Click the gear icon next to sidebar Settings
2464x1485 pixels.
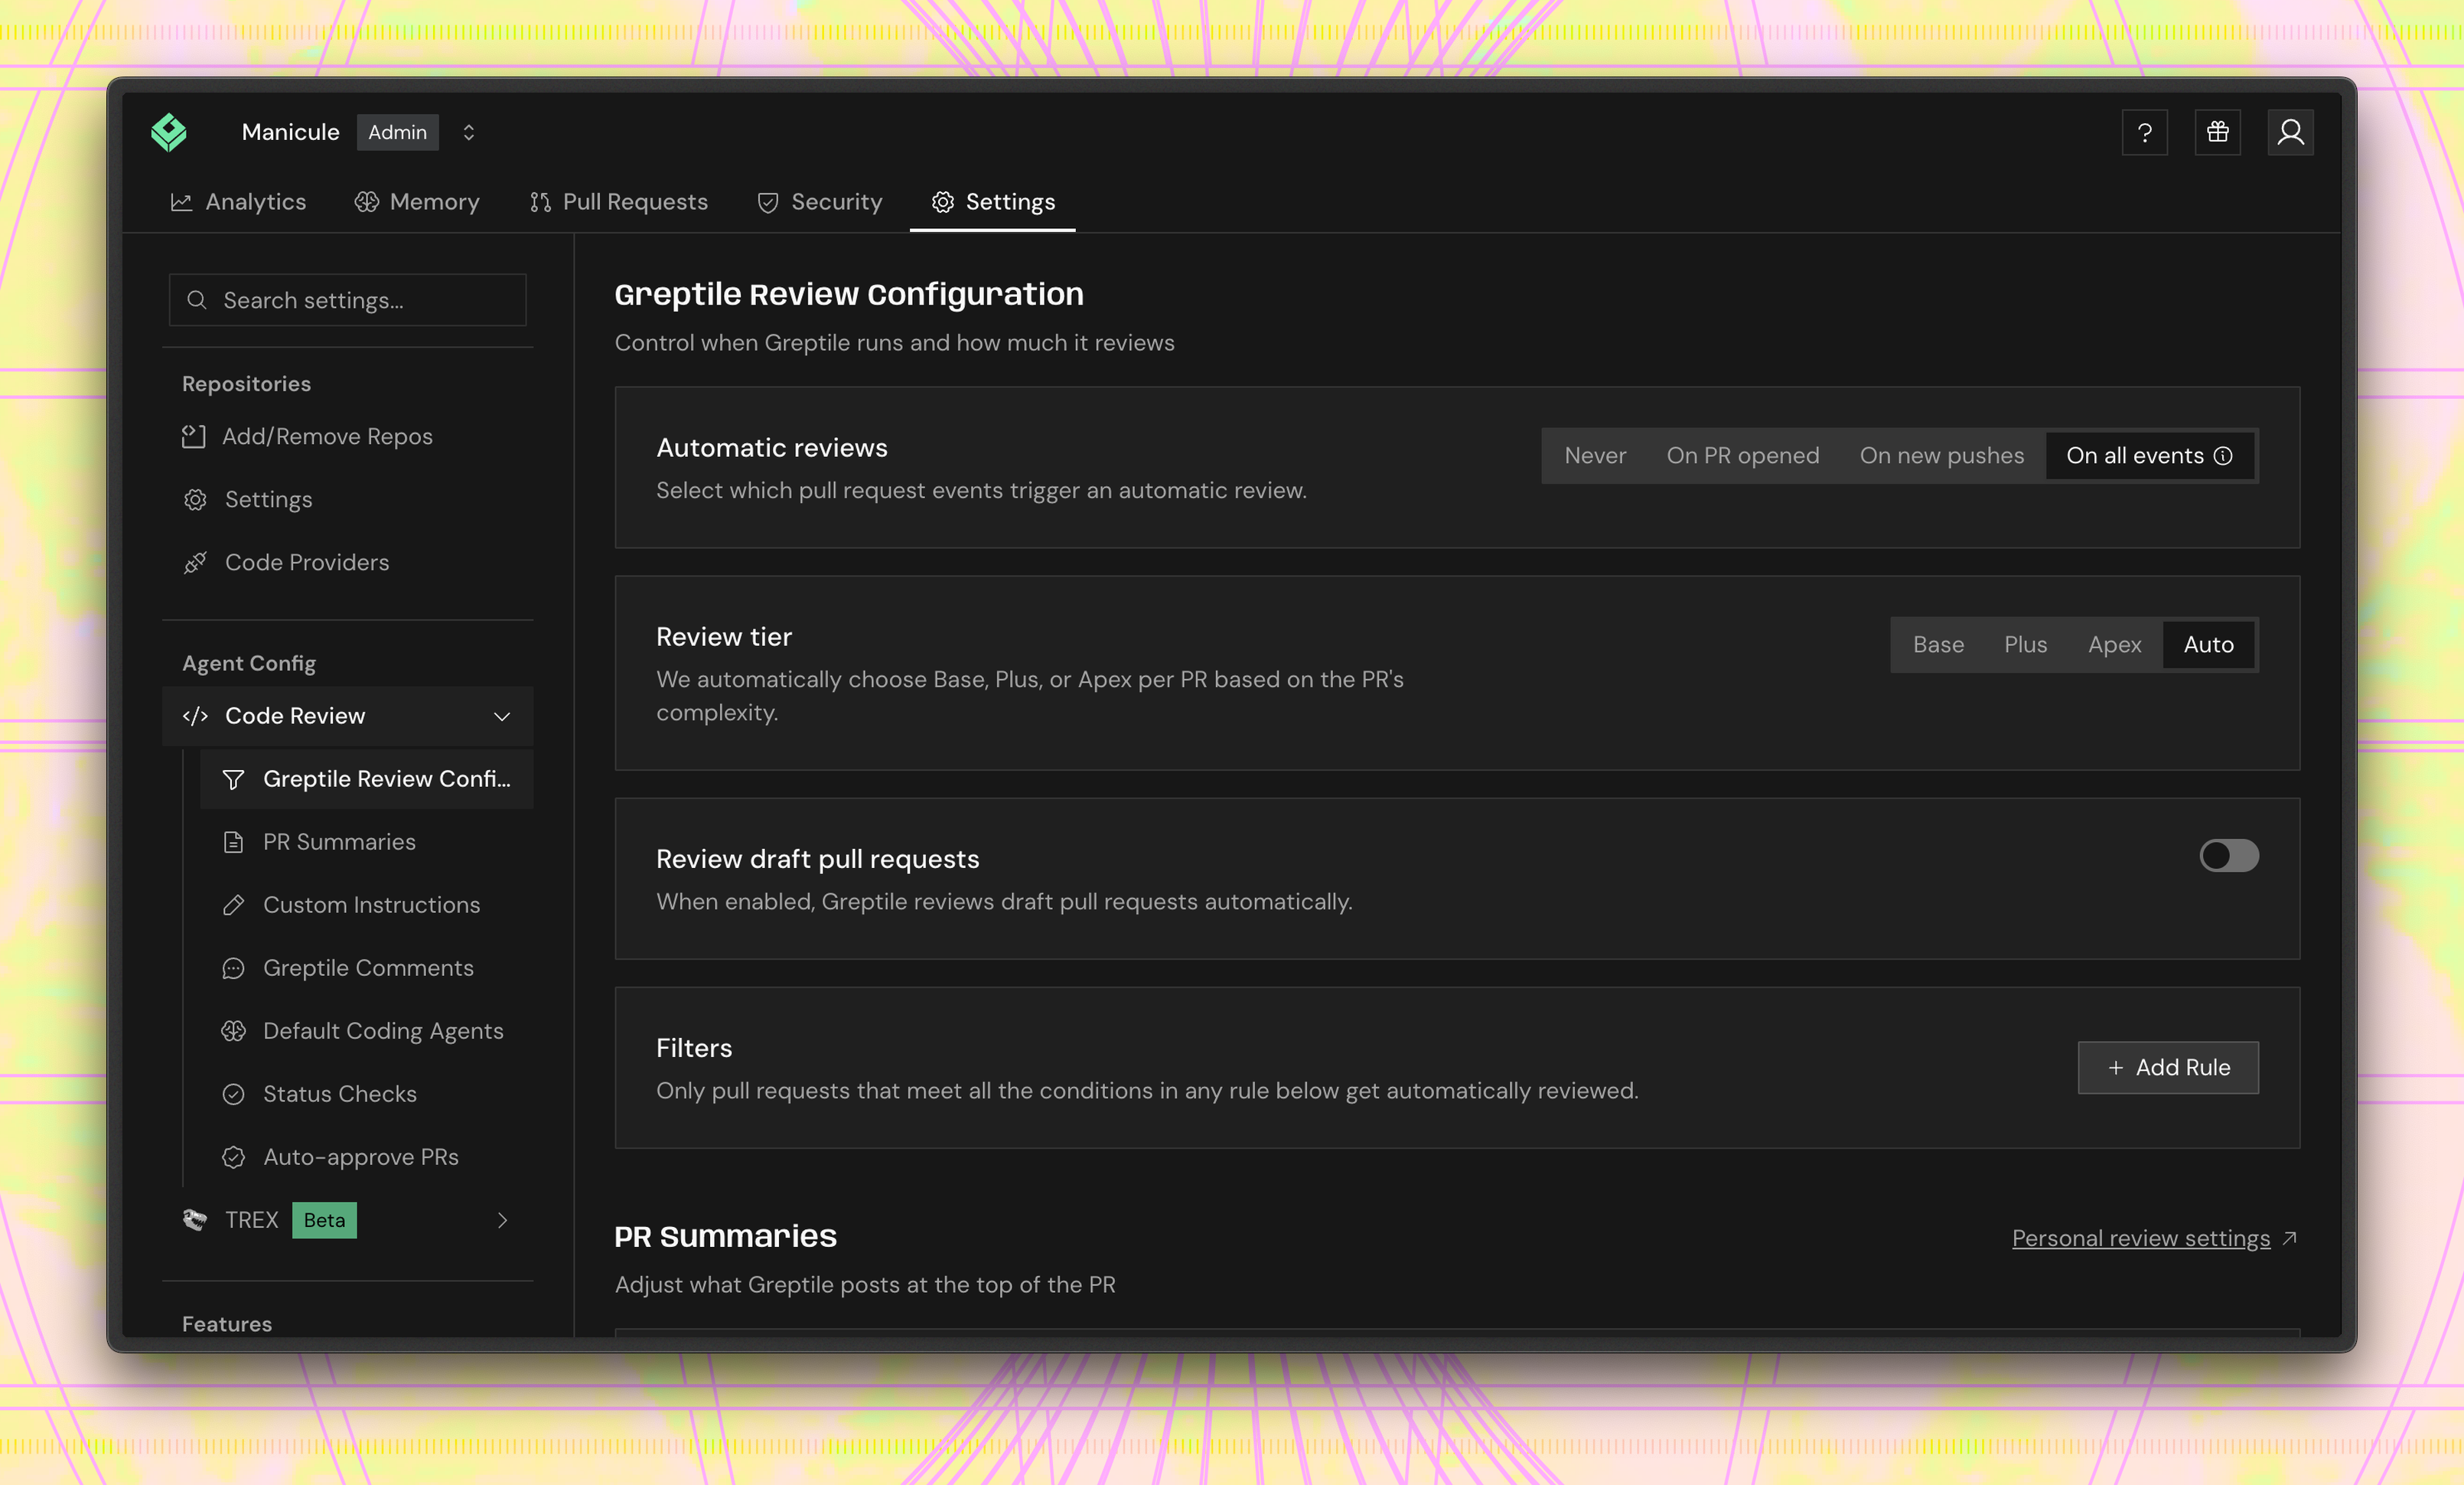point(195,500)
